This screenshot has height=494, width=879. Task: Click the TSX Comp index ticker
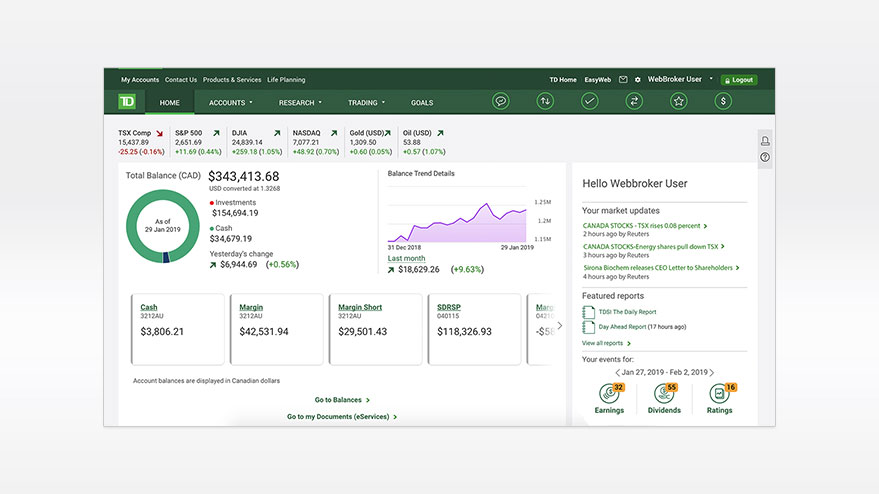(141, 142)
